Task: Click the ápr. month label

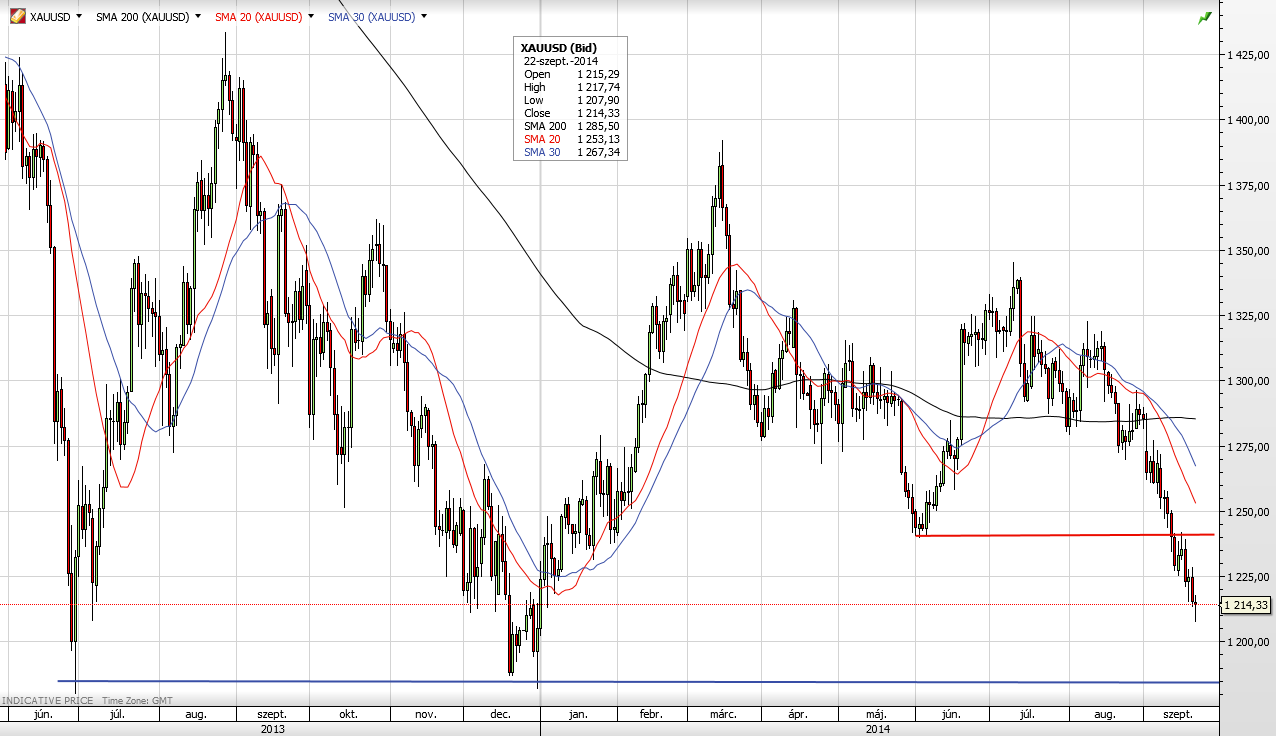Action: click(x=798, y=715)
